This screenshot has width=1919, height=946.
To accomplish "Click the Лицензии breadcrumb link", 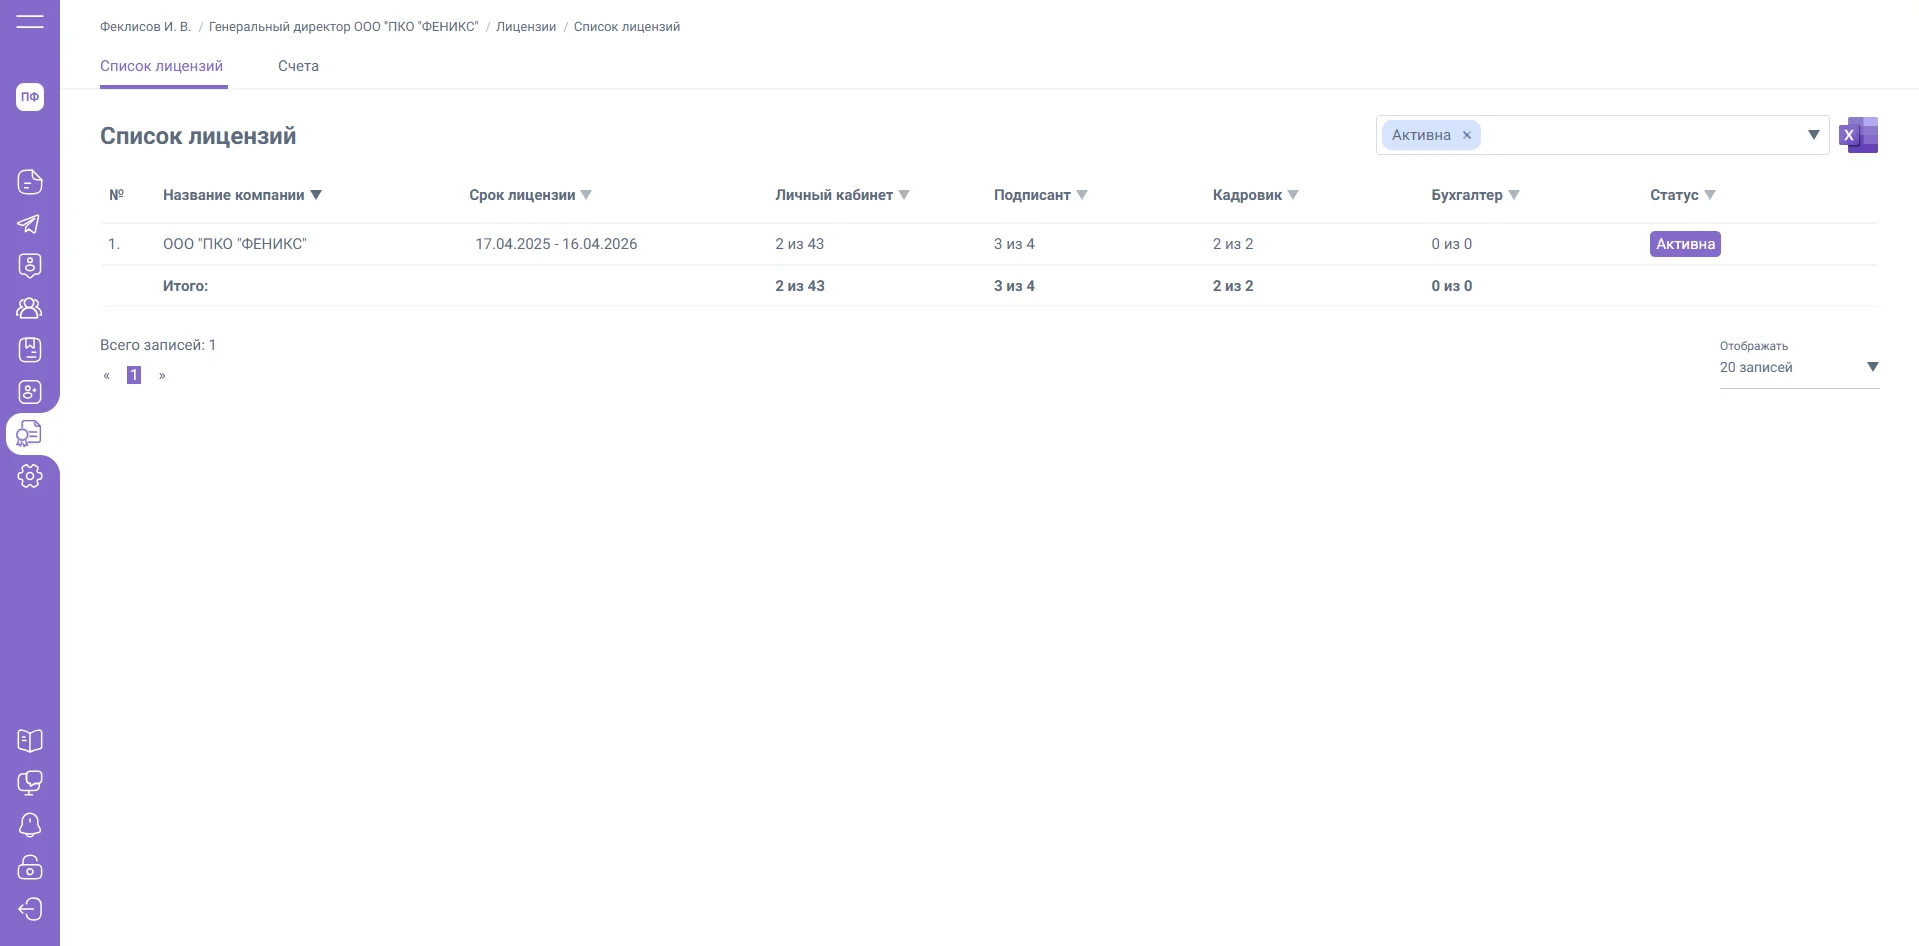I will point(526,27).
